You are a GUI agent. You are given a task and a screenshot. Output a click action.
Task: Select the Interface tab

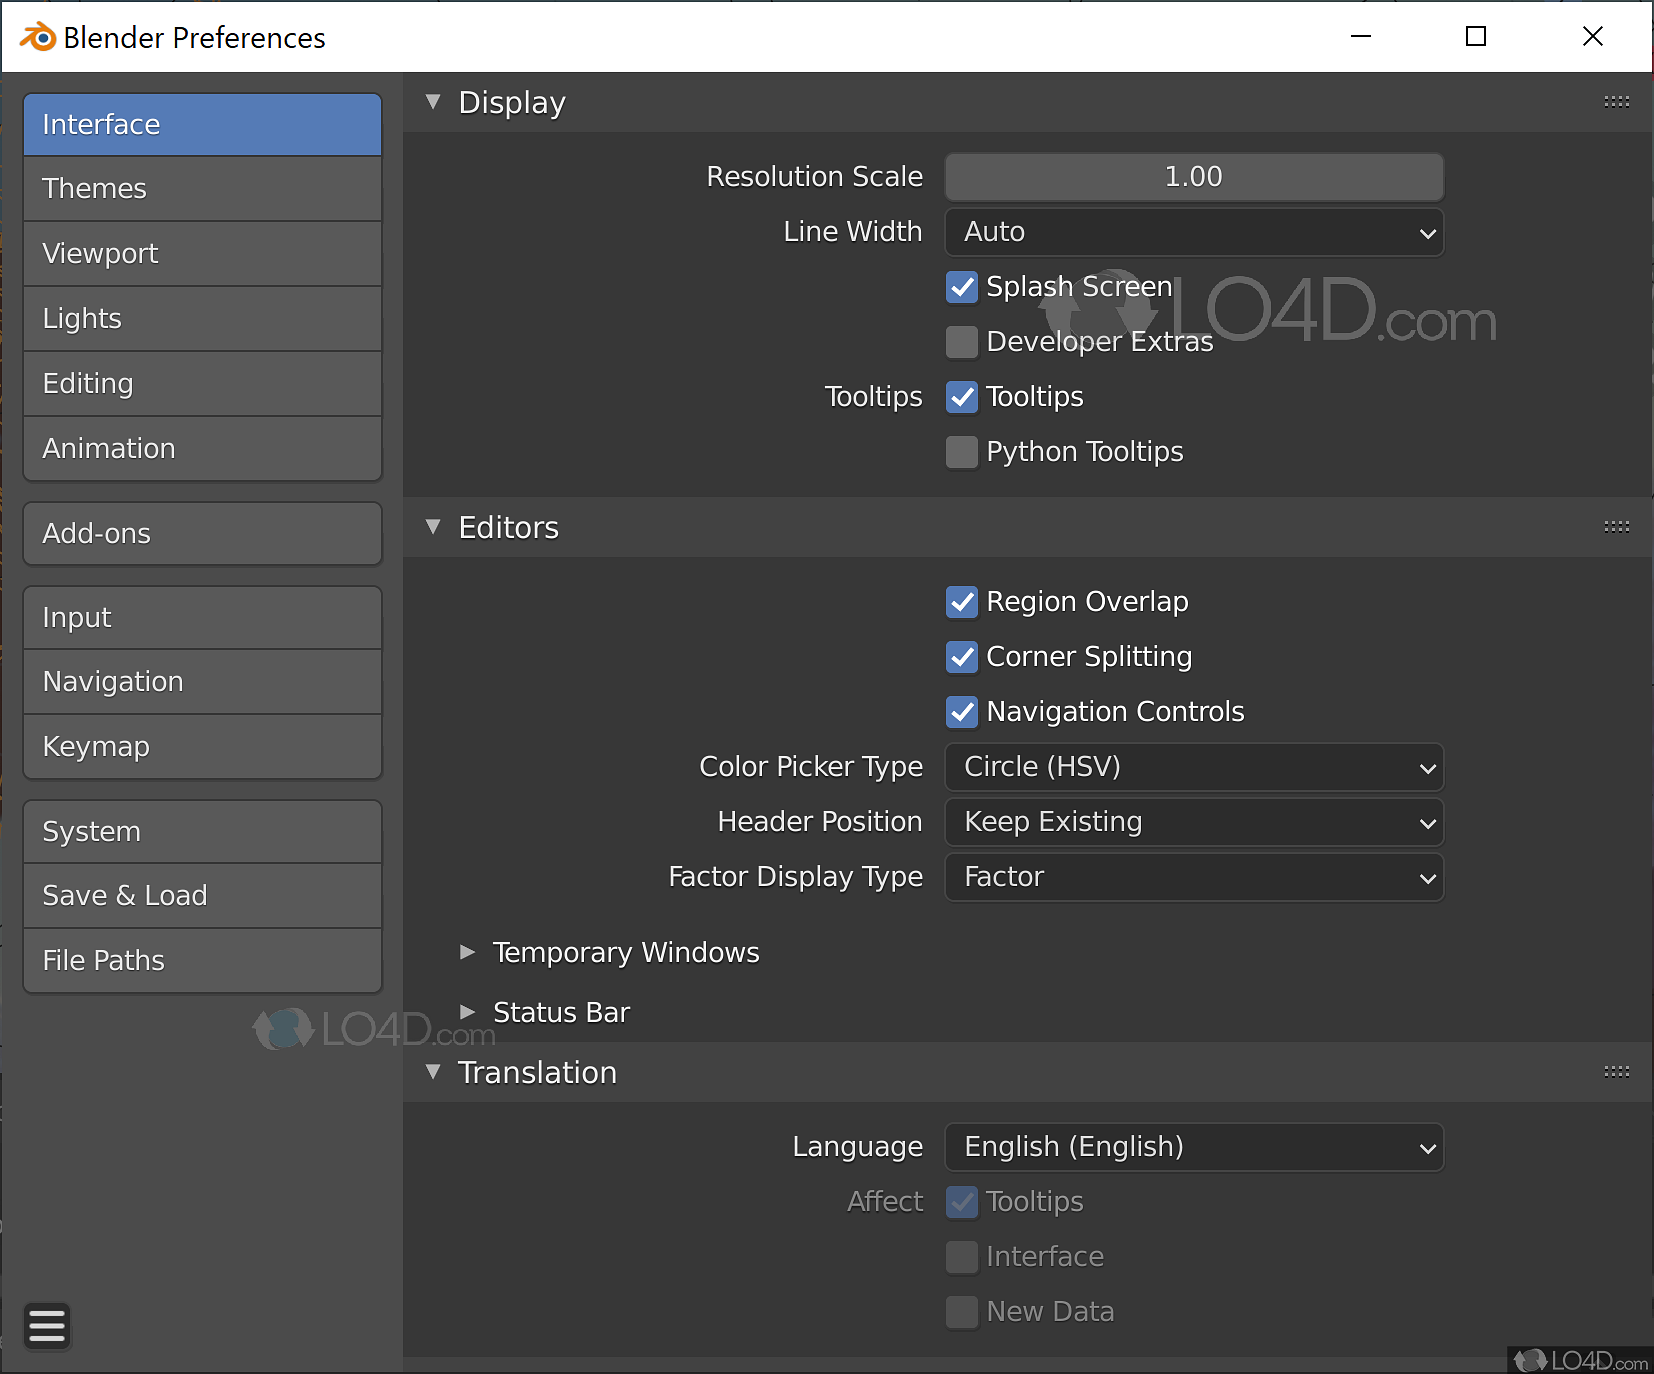point(202,124)
